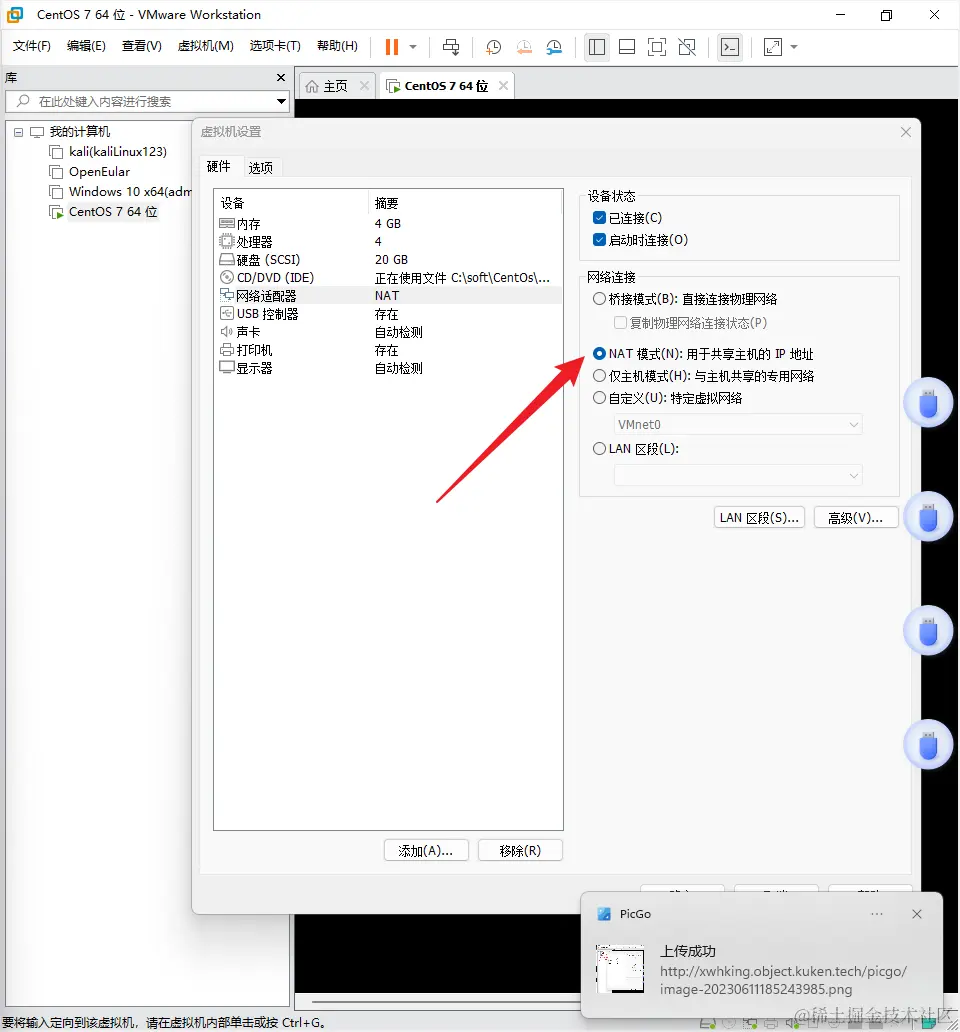Select 硬盘 (SCSI) device row
The height and width of the screenshot is (1032, 960).
388,260
